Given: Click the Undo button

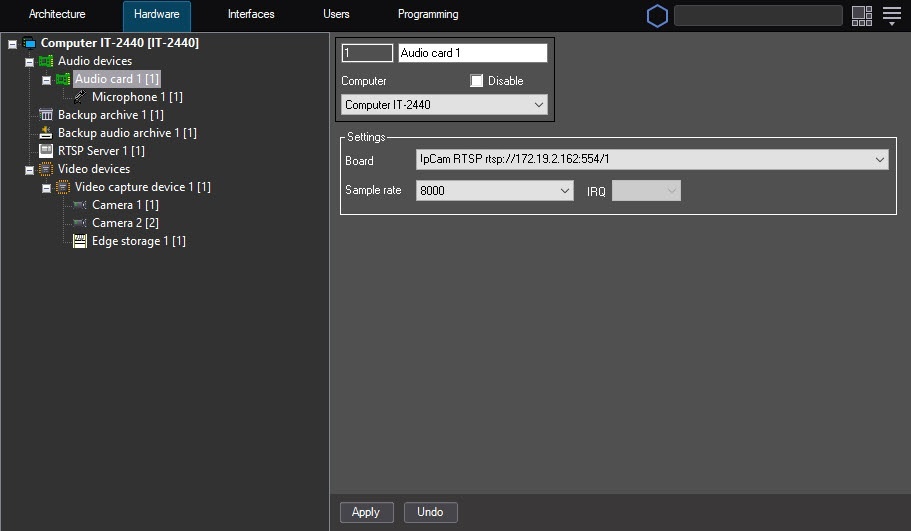Looking at the screenshot, I should tap(430, 512).
